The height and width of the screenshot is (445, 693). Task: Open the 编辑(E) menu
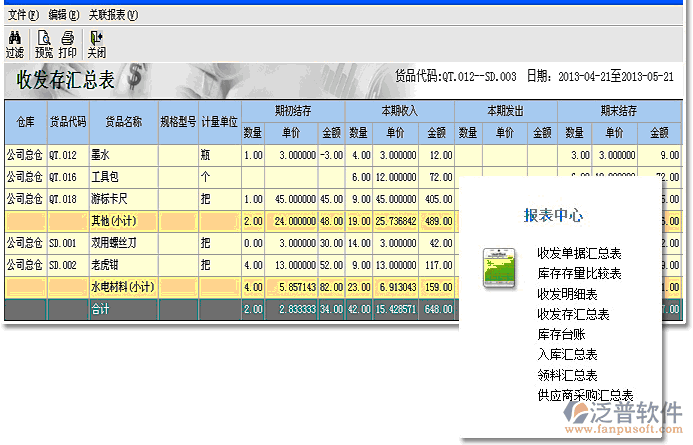tap(63, 16)
